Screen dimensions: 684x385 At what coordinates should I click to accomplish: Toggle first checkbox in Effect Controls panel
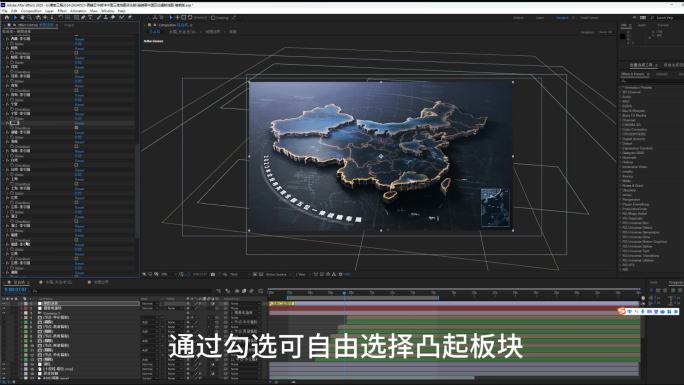point(76,53)
